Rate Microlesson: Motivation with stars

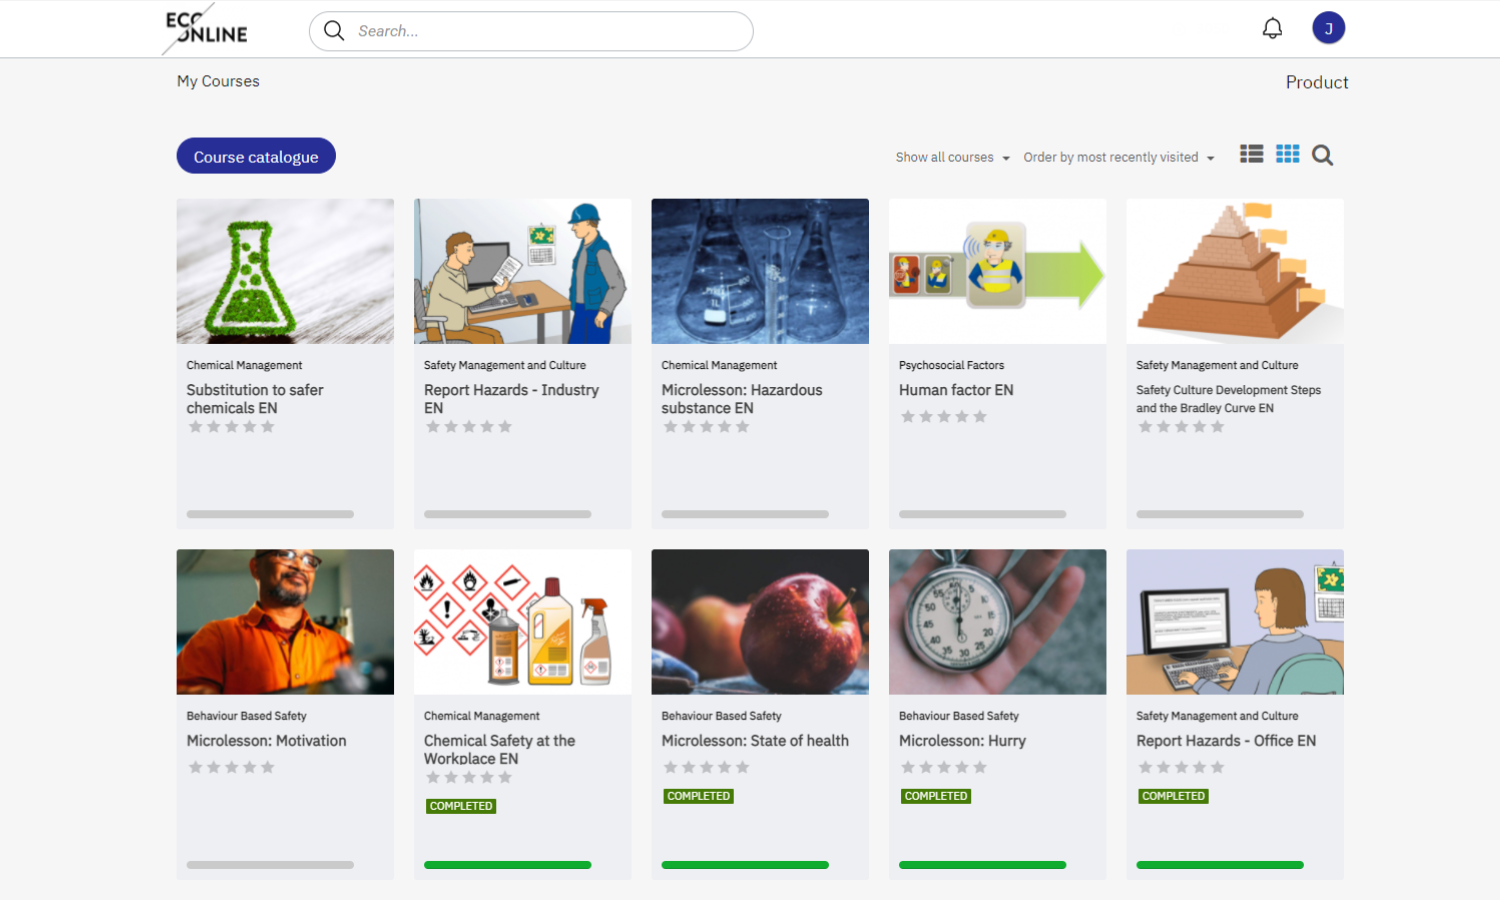click(x=231, y=768)
